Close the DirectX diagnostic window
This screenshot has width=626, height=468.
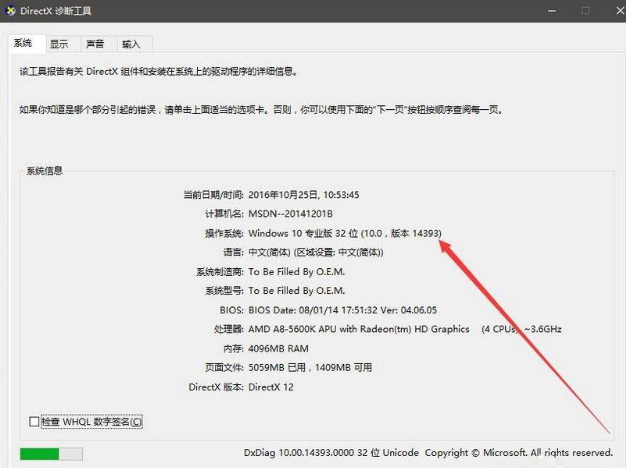coord(620,11)
